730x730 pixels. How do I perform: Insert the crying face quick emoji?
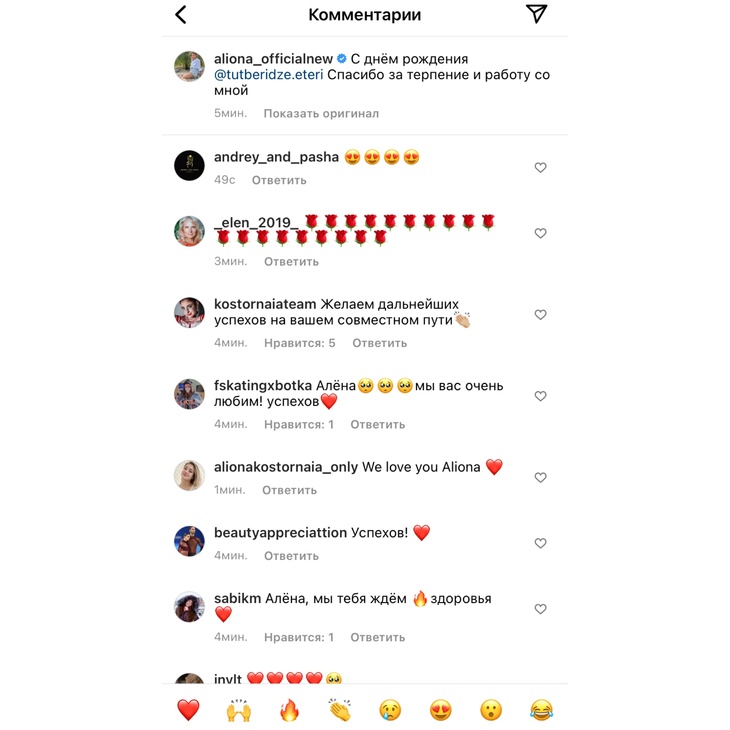(390, 710)
